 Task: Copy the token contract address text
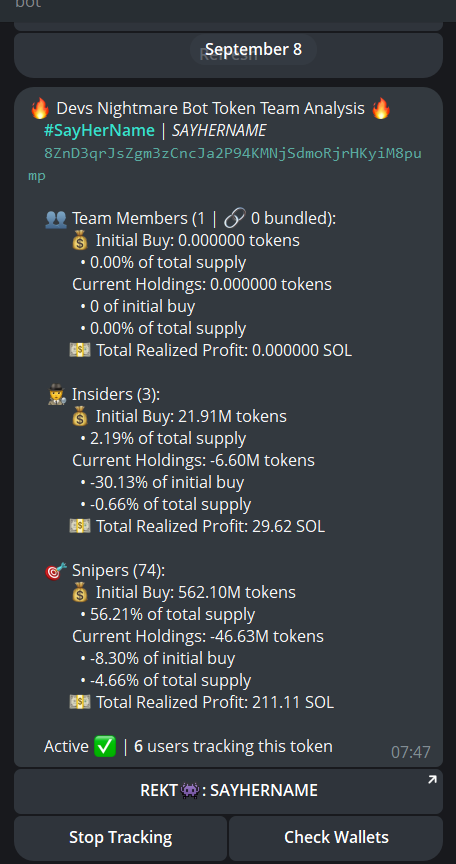click(x=225, y=164)
